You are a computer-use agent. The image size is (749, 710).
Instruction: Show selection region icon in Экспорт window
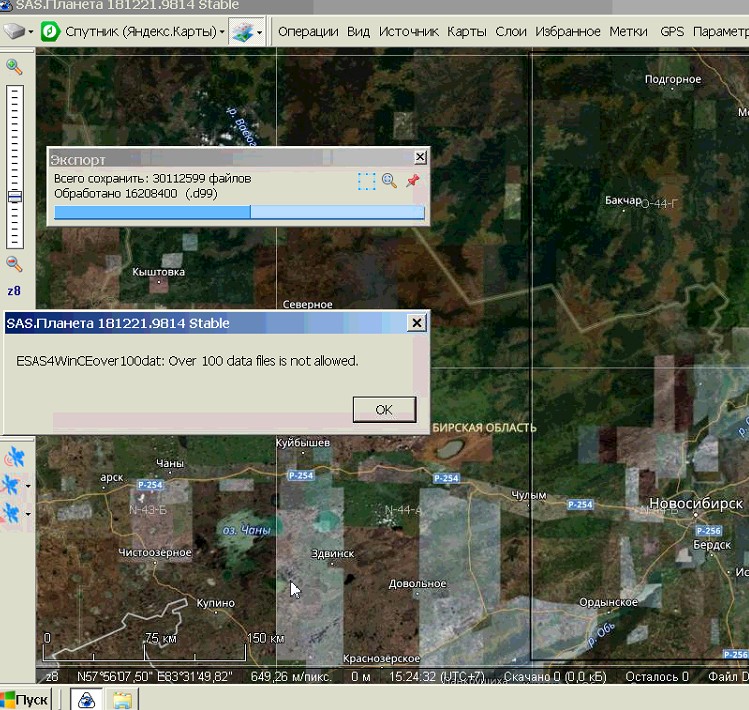(x=367, y=181)
